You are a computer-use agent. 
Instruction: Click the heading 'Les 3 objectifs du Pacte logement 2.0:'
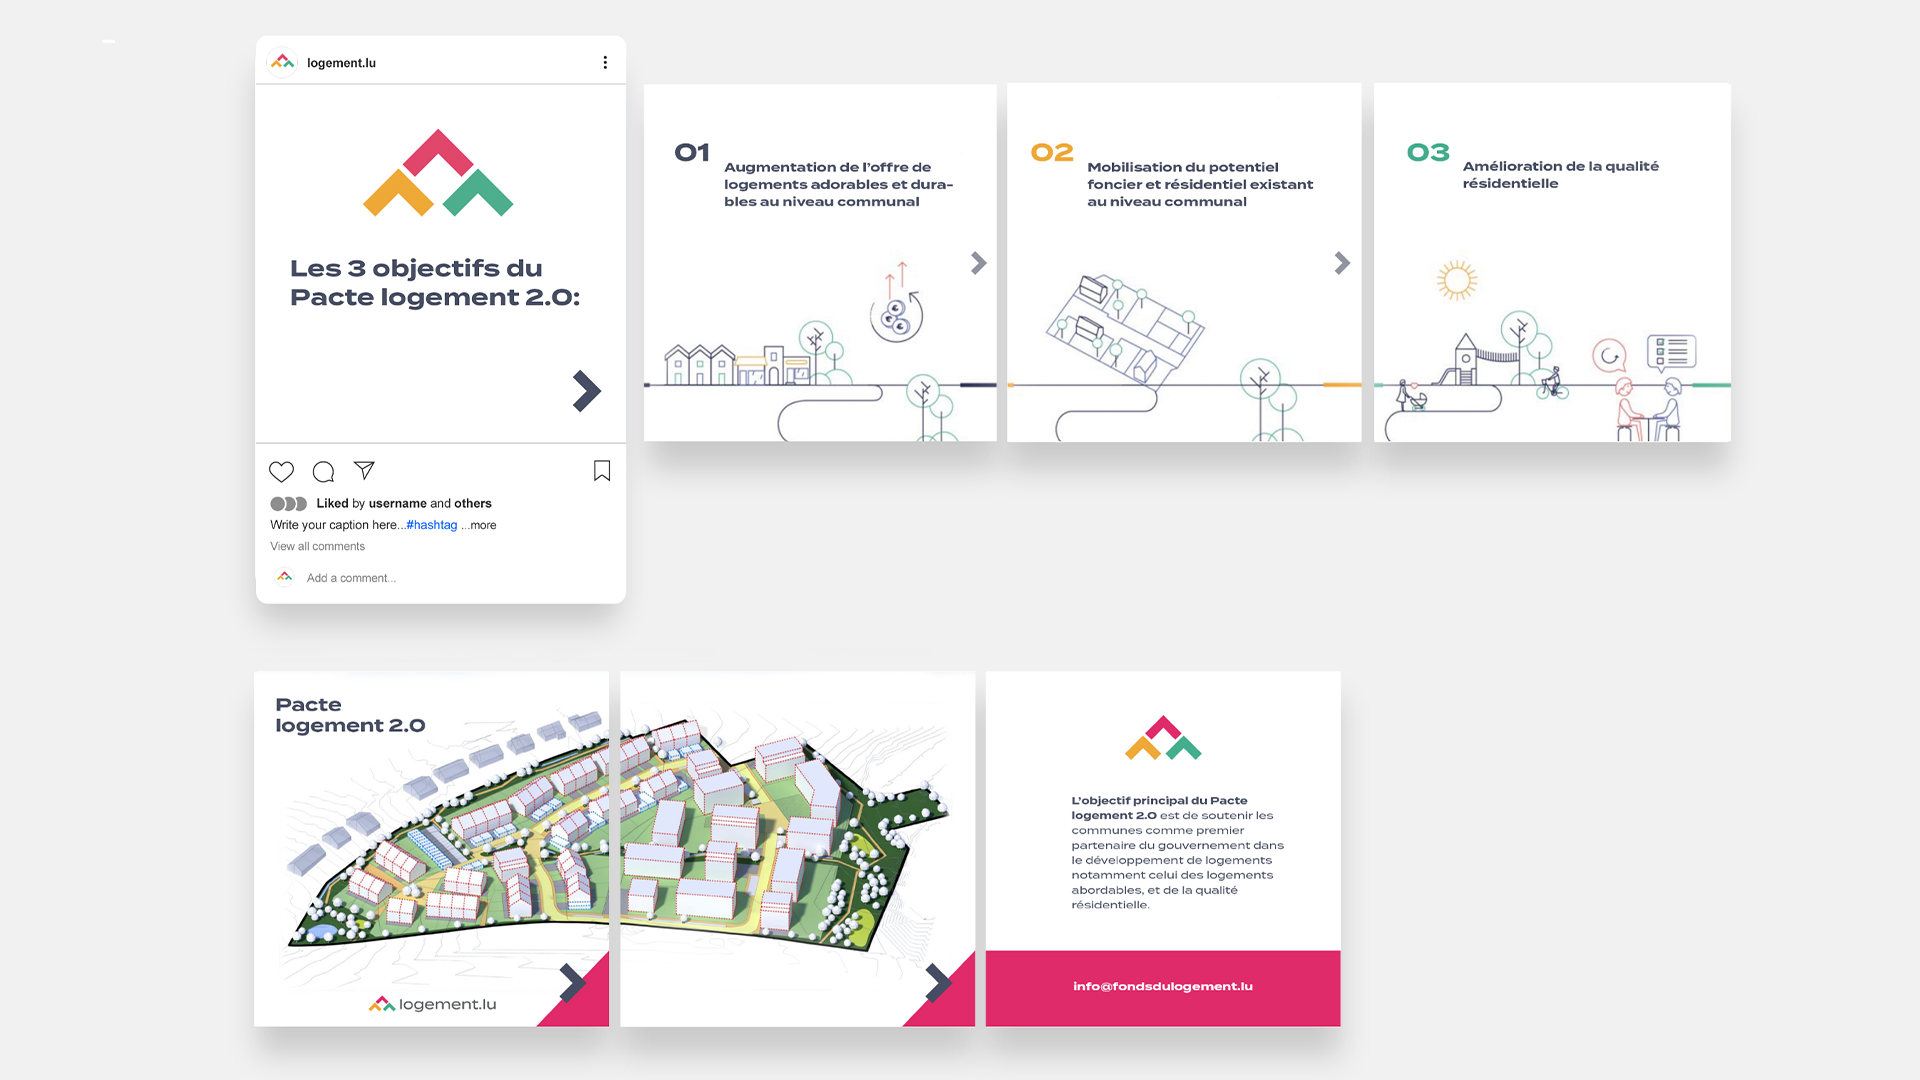tap(435, 283)
